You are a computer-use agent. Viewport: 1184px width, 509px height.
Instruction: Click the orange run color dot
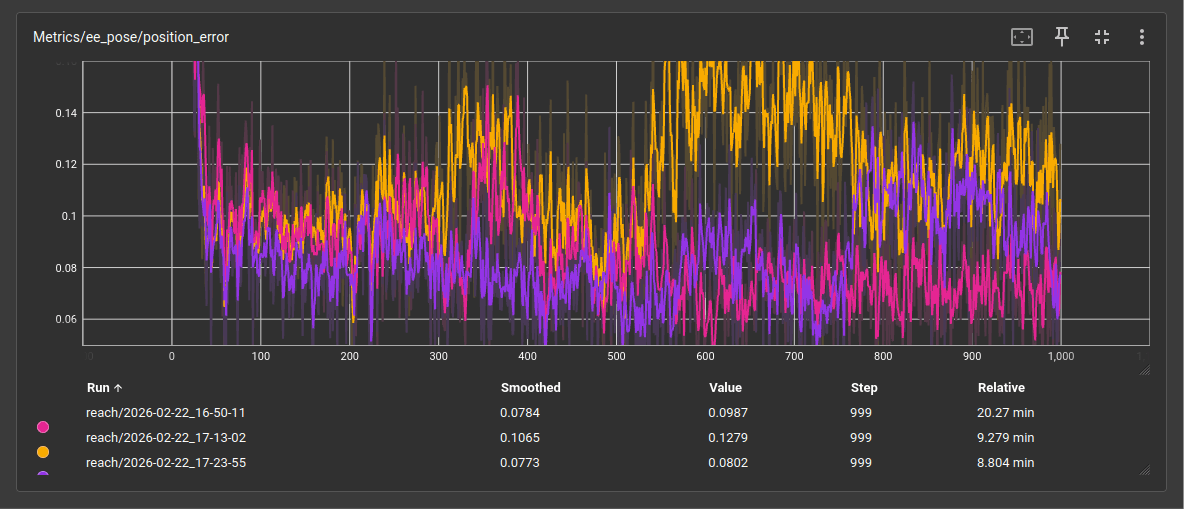coord(43,452)
